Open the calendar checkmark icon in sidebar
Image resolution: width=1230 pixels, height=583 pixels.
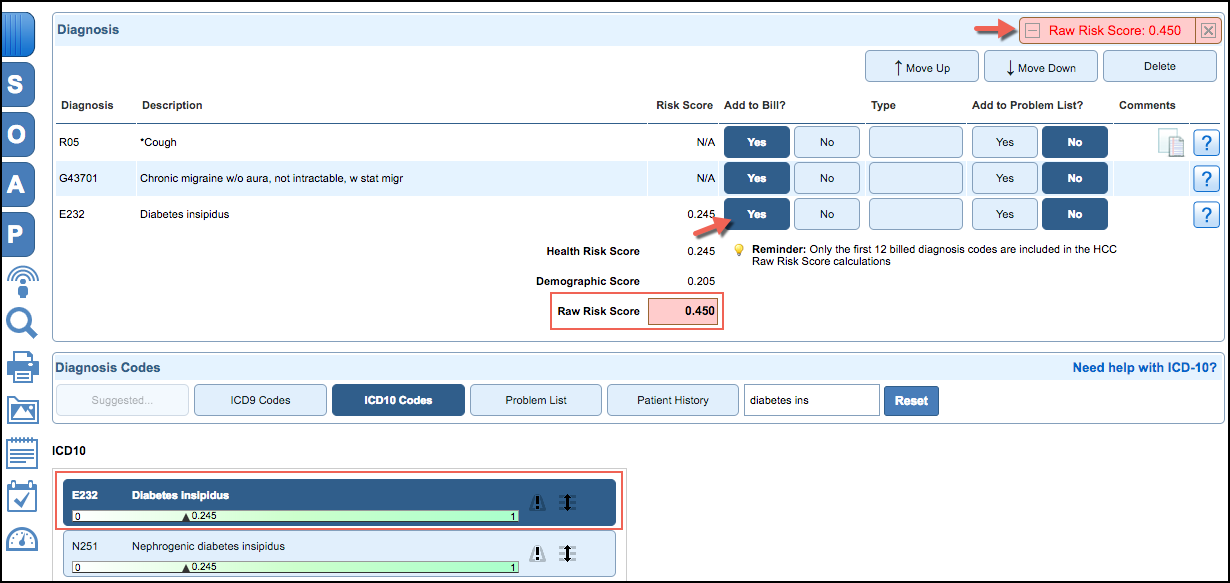coord(21,497)
